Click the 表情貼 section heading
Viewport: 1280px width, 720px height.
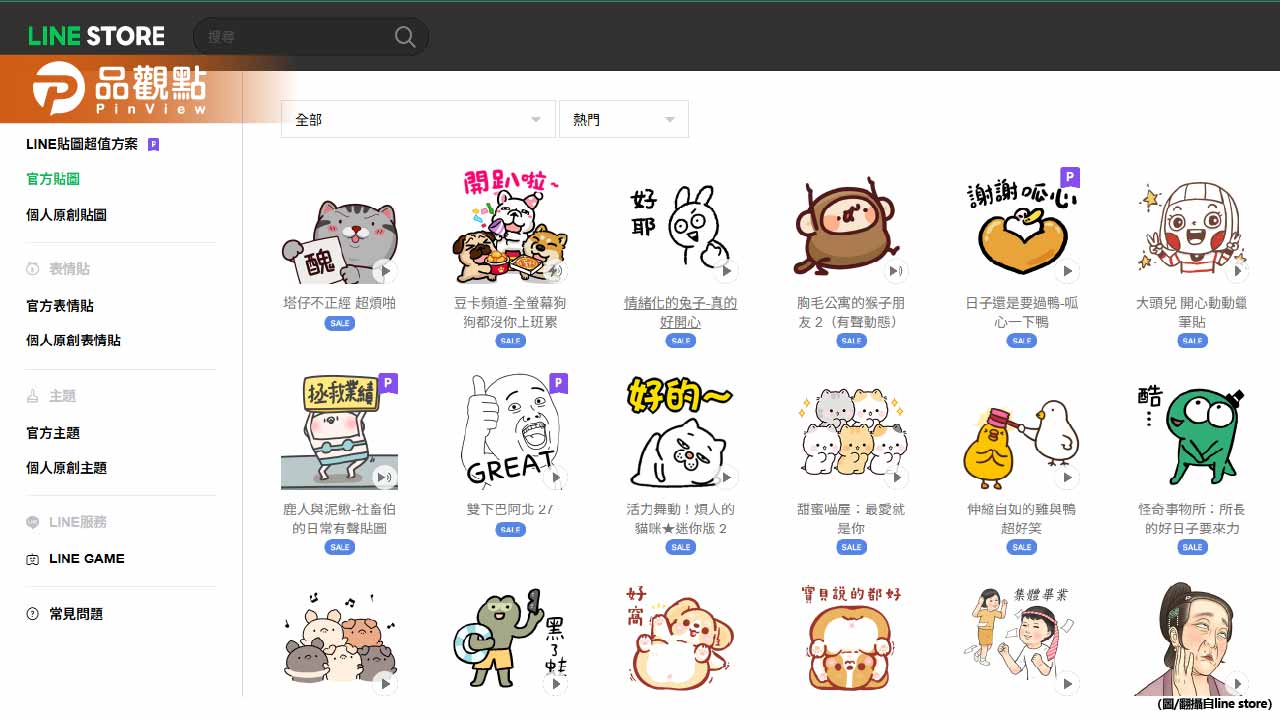(70, 269)
